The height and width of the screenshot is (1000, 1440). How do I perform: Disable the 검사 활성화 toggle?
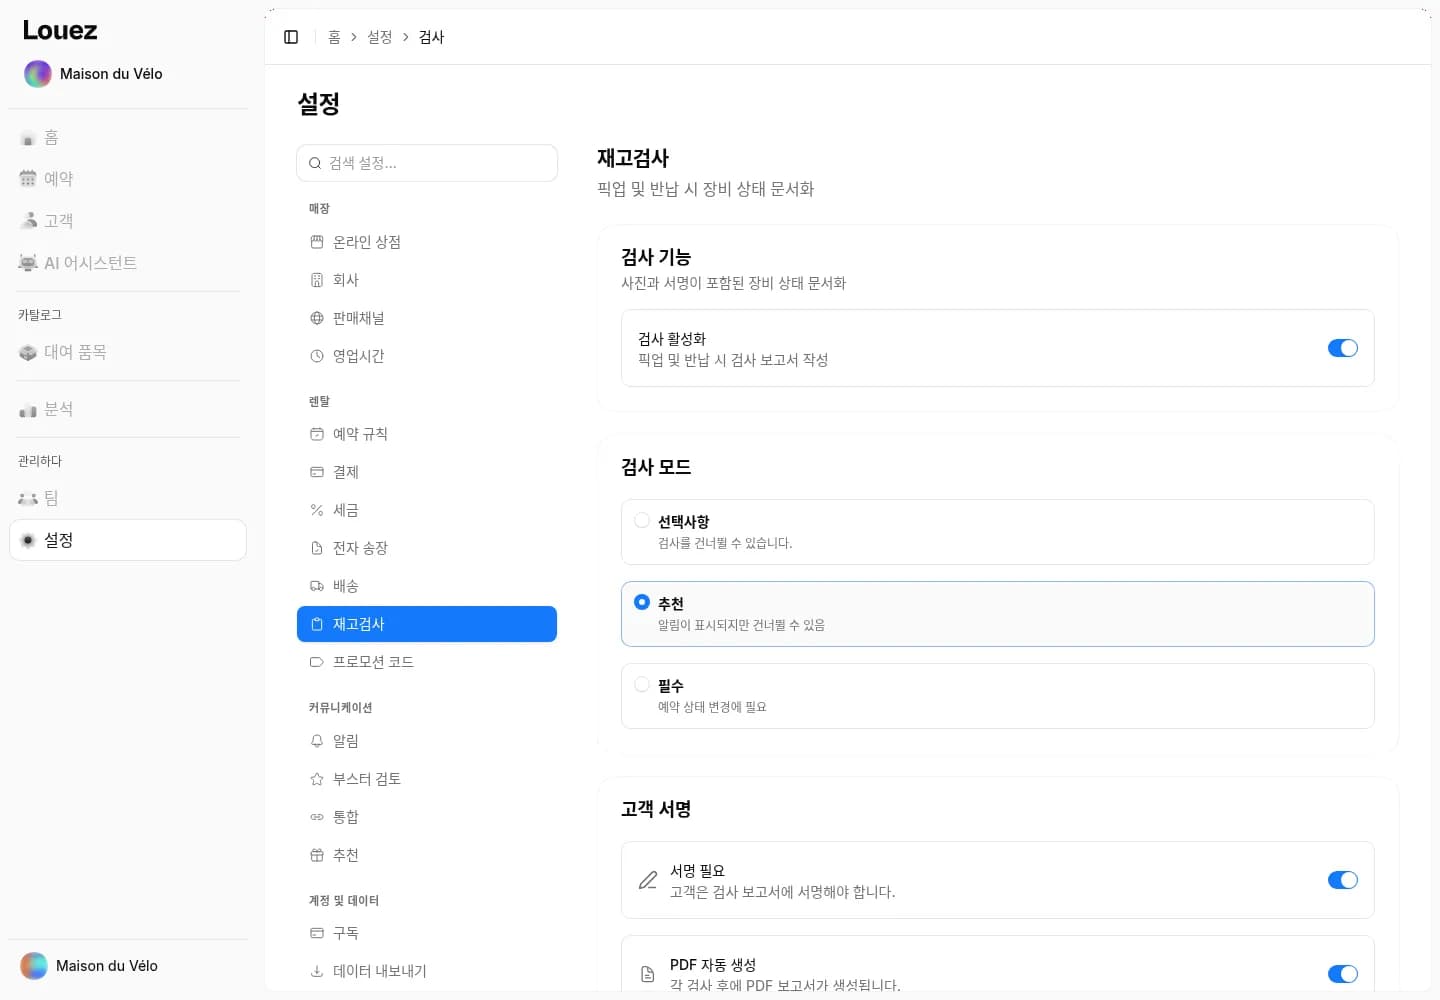1342,348
